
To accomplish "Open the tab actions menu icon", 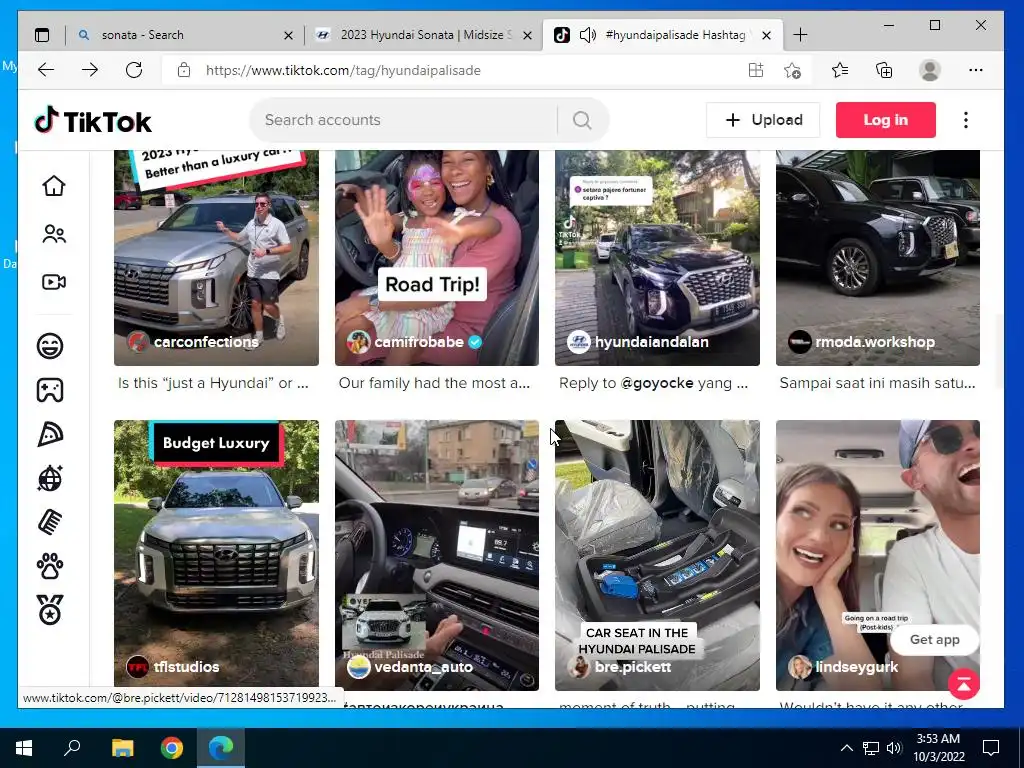I will click(x=42, y=35).
